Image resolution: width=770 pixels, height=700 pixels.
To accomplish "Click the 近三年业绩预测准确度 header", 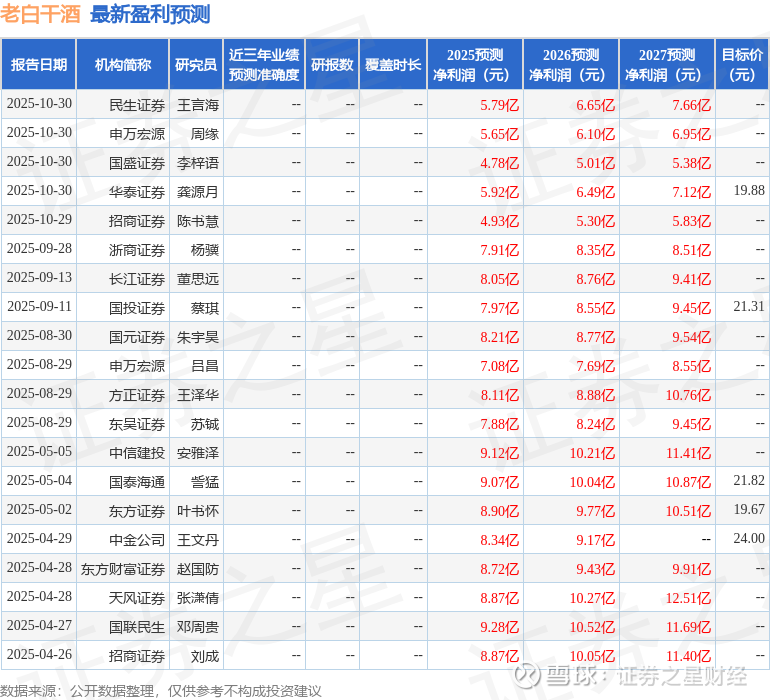I will (264, 64).
